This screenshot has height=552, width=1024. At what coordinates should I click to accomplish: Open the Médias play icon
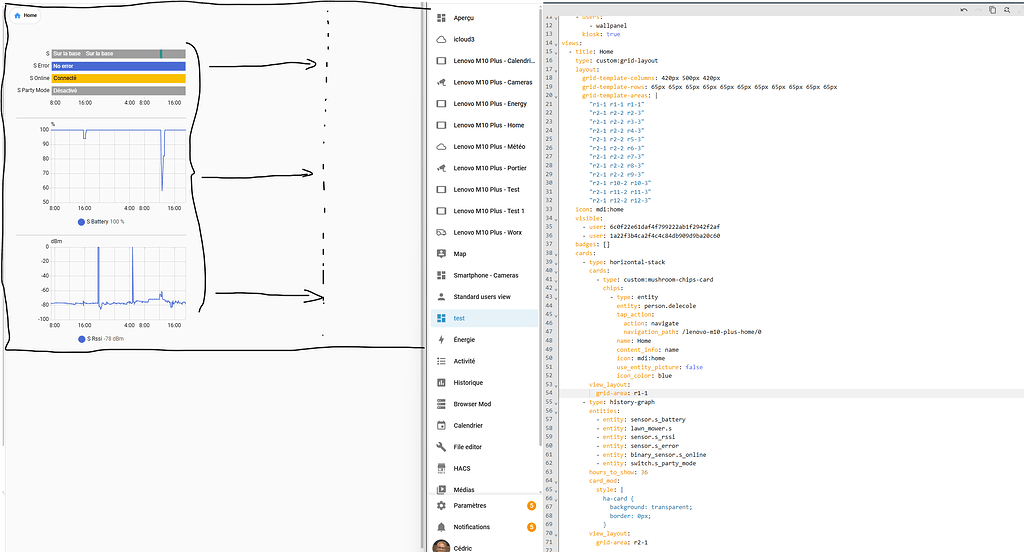coord(441,489)
